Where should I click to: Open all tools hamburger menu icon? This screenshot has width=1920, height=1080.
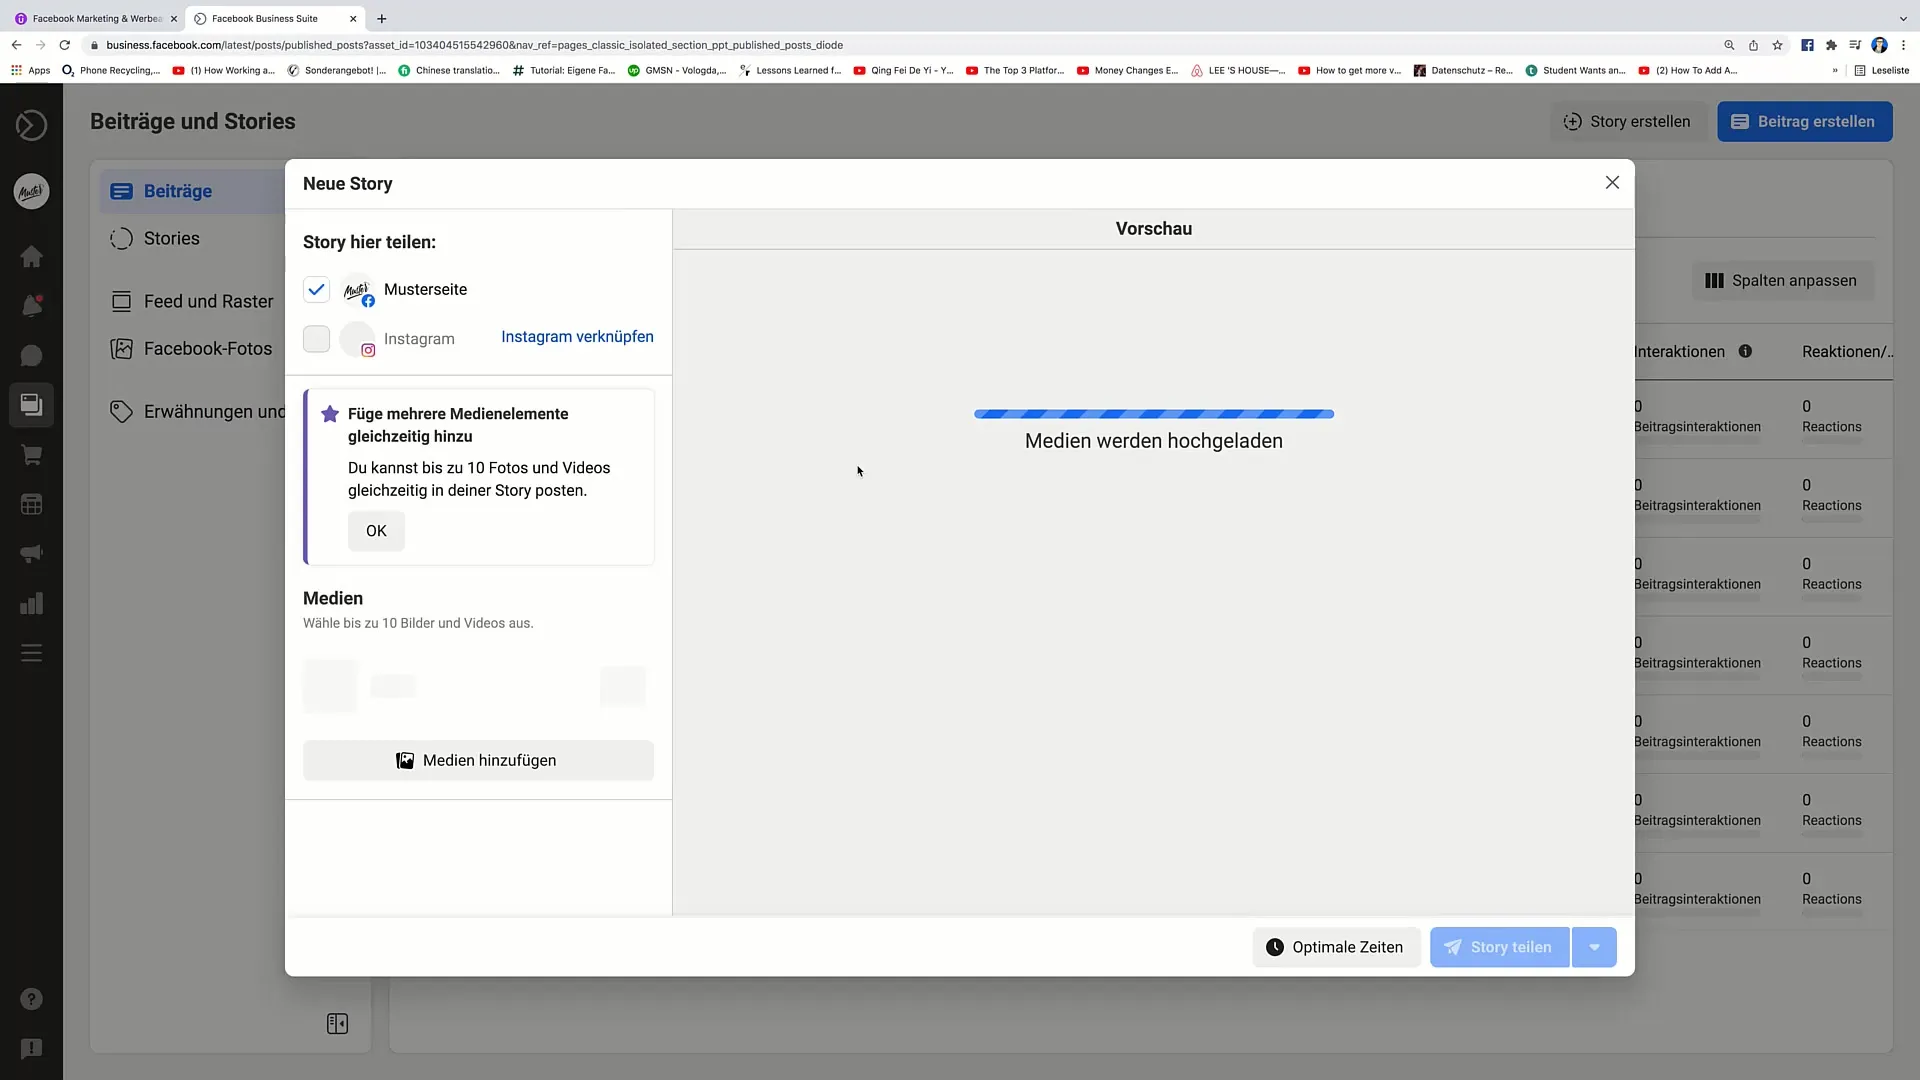coord(31,653)
